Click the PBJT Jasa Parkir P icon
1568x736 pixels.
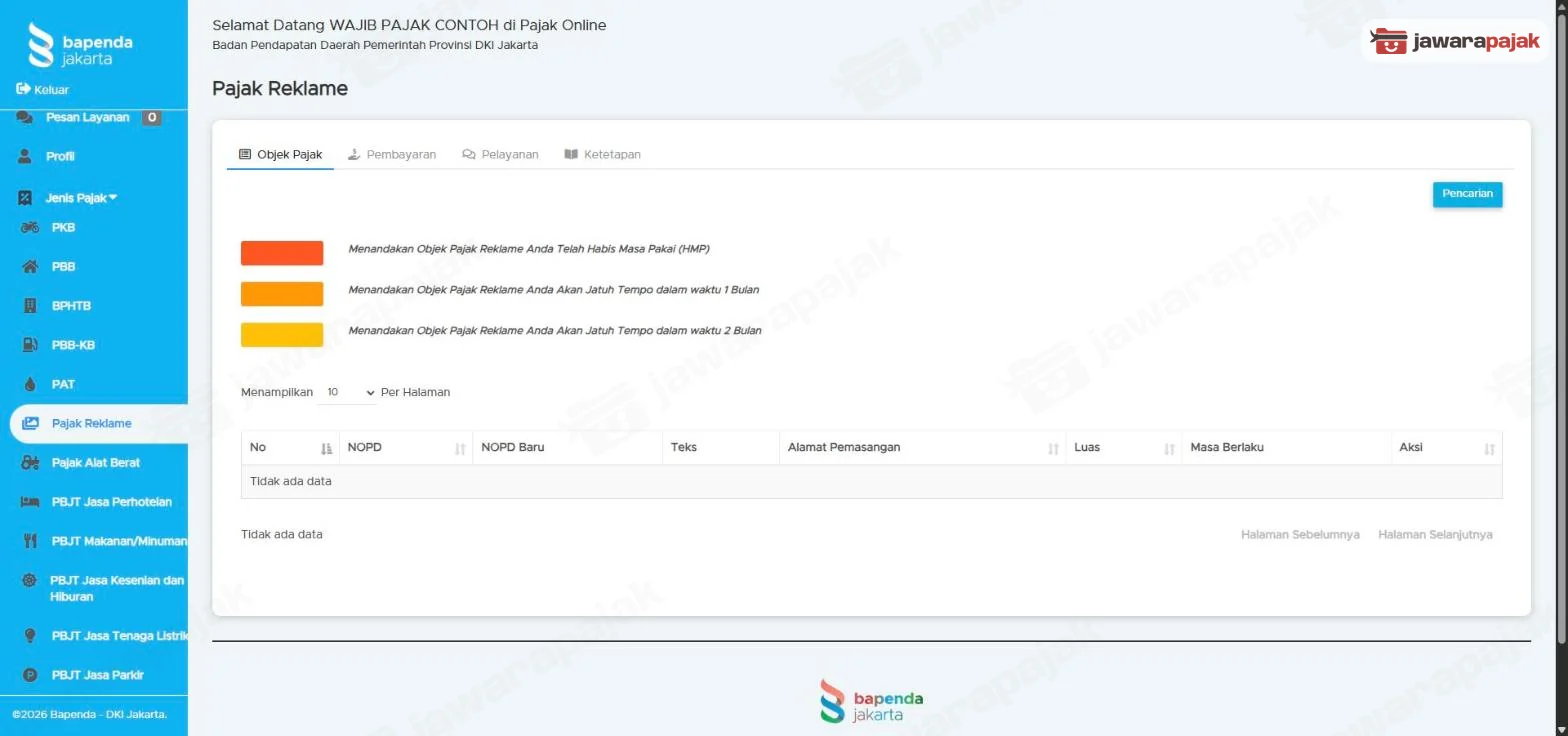click(30, 675)
